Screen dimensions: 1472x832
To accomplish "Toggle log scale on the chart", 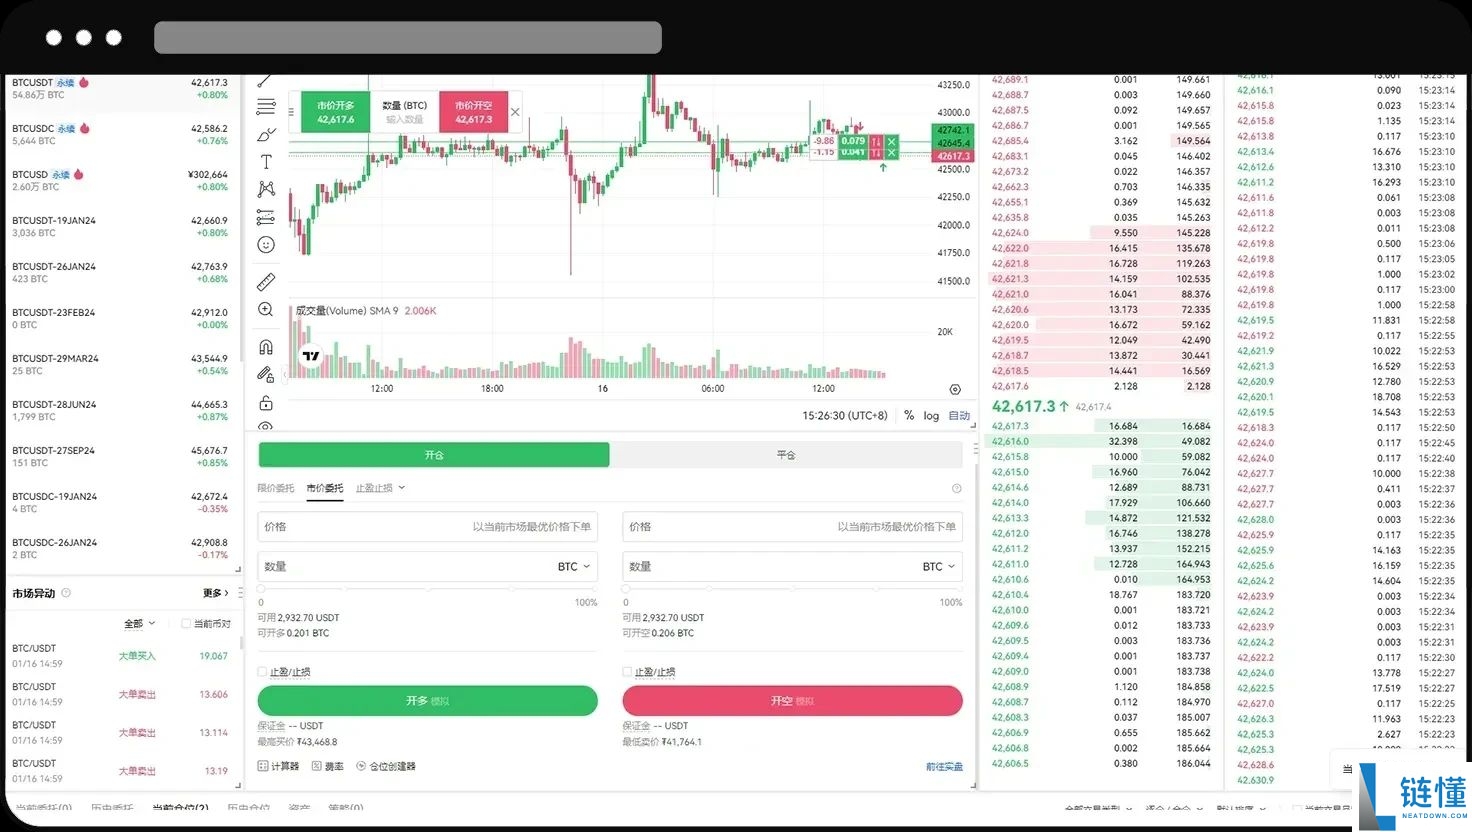I will (931, 415).
